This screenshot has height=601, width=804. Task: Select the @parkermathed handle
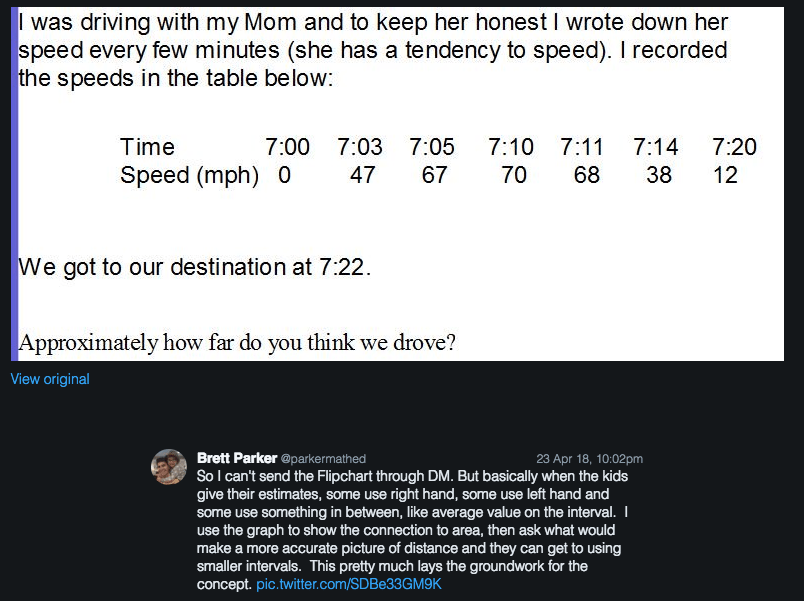323,459
